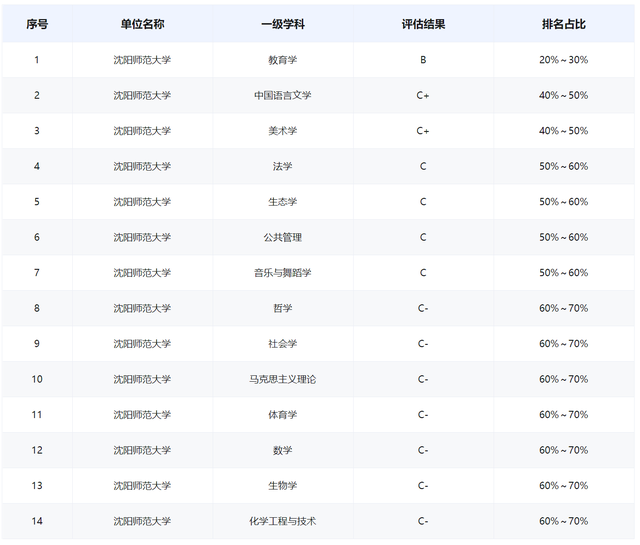Click 沈阳师范大学 in the 生物学 row
Viewport: 640px width, 545px height.
pyautogui.click(x=142, y=486)
